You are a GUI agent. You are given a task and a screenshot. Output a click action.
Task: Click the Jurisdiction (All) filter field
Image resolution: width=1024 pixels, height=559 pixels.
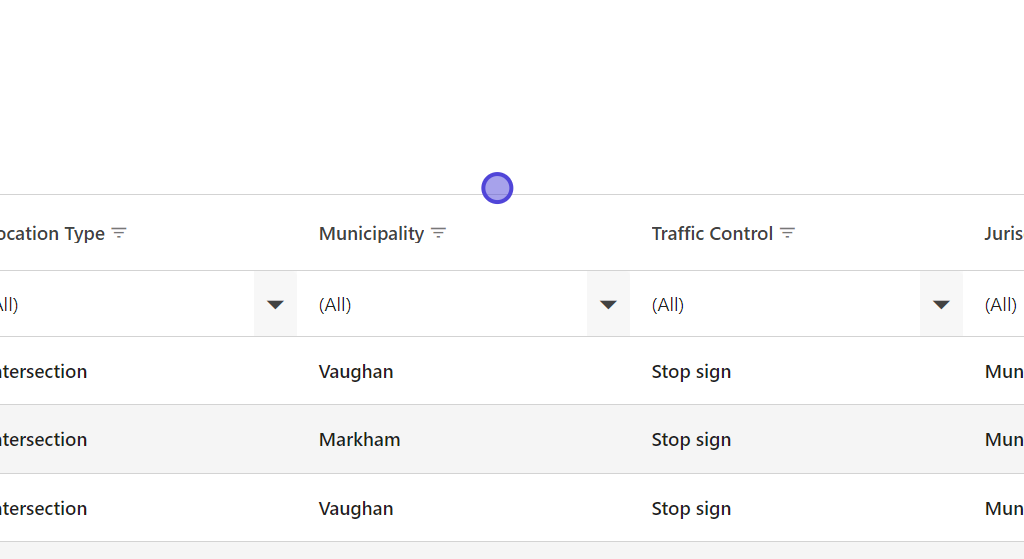click(x=1001, y=304)
